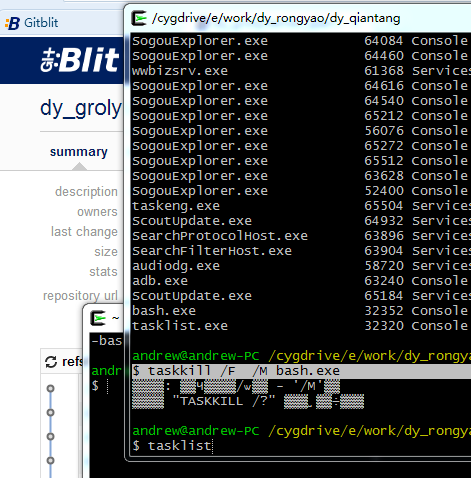The image size is (471, 478).
Task: Click the $ prompt in the background ~ terminal
Action: [x=95, y=386]
